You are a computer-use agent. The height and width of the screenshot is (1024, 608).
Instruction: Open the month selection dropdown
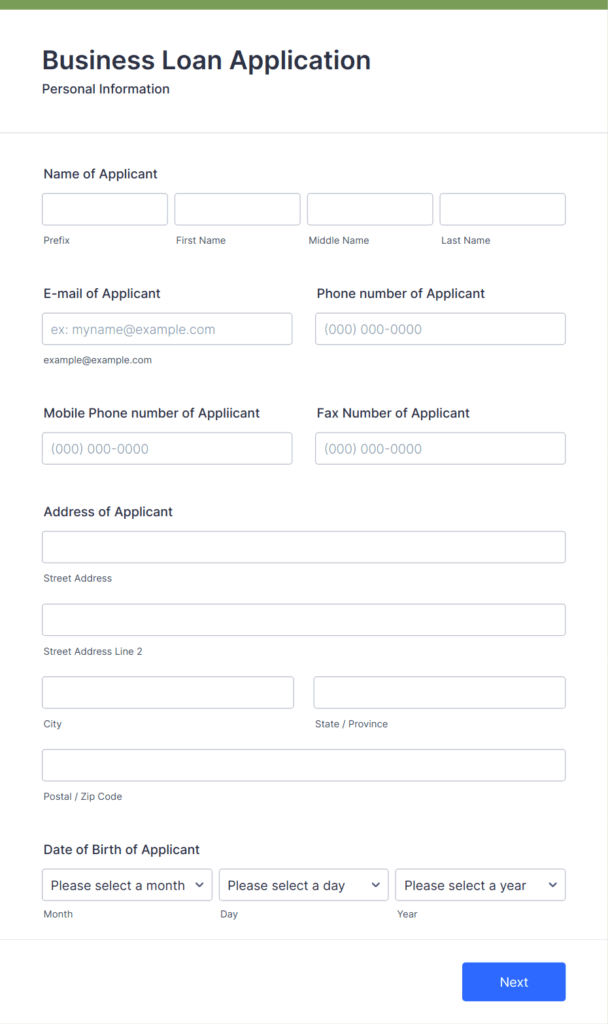click(x=126, y=885)
